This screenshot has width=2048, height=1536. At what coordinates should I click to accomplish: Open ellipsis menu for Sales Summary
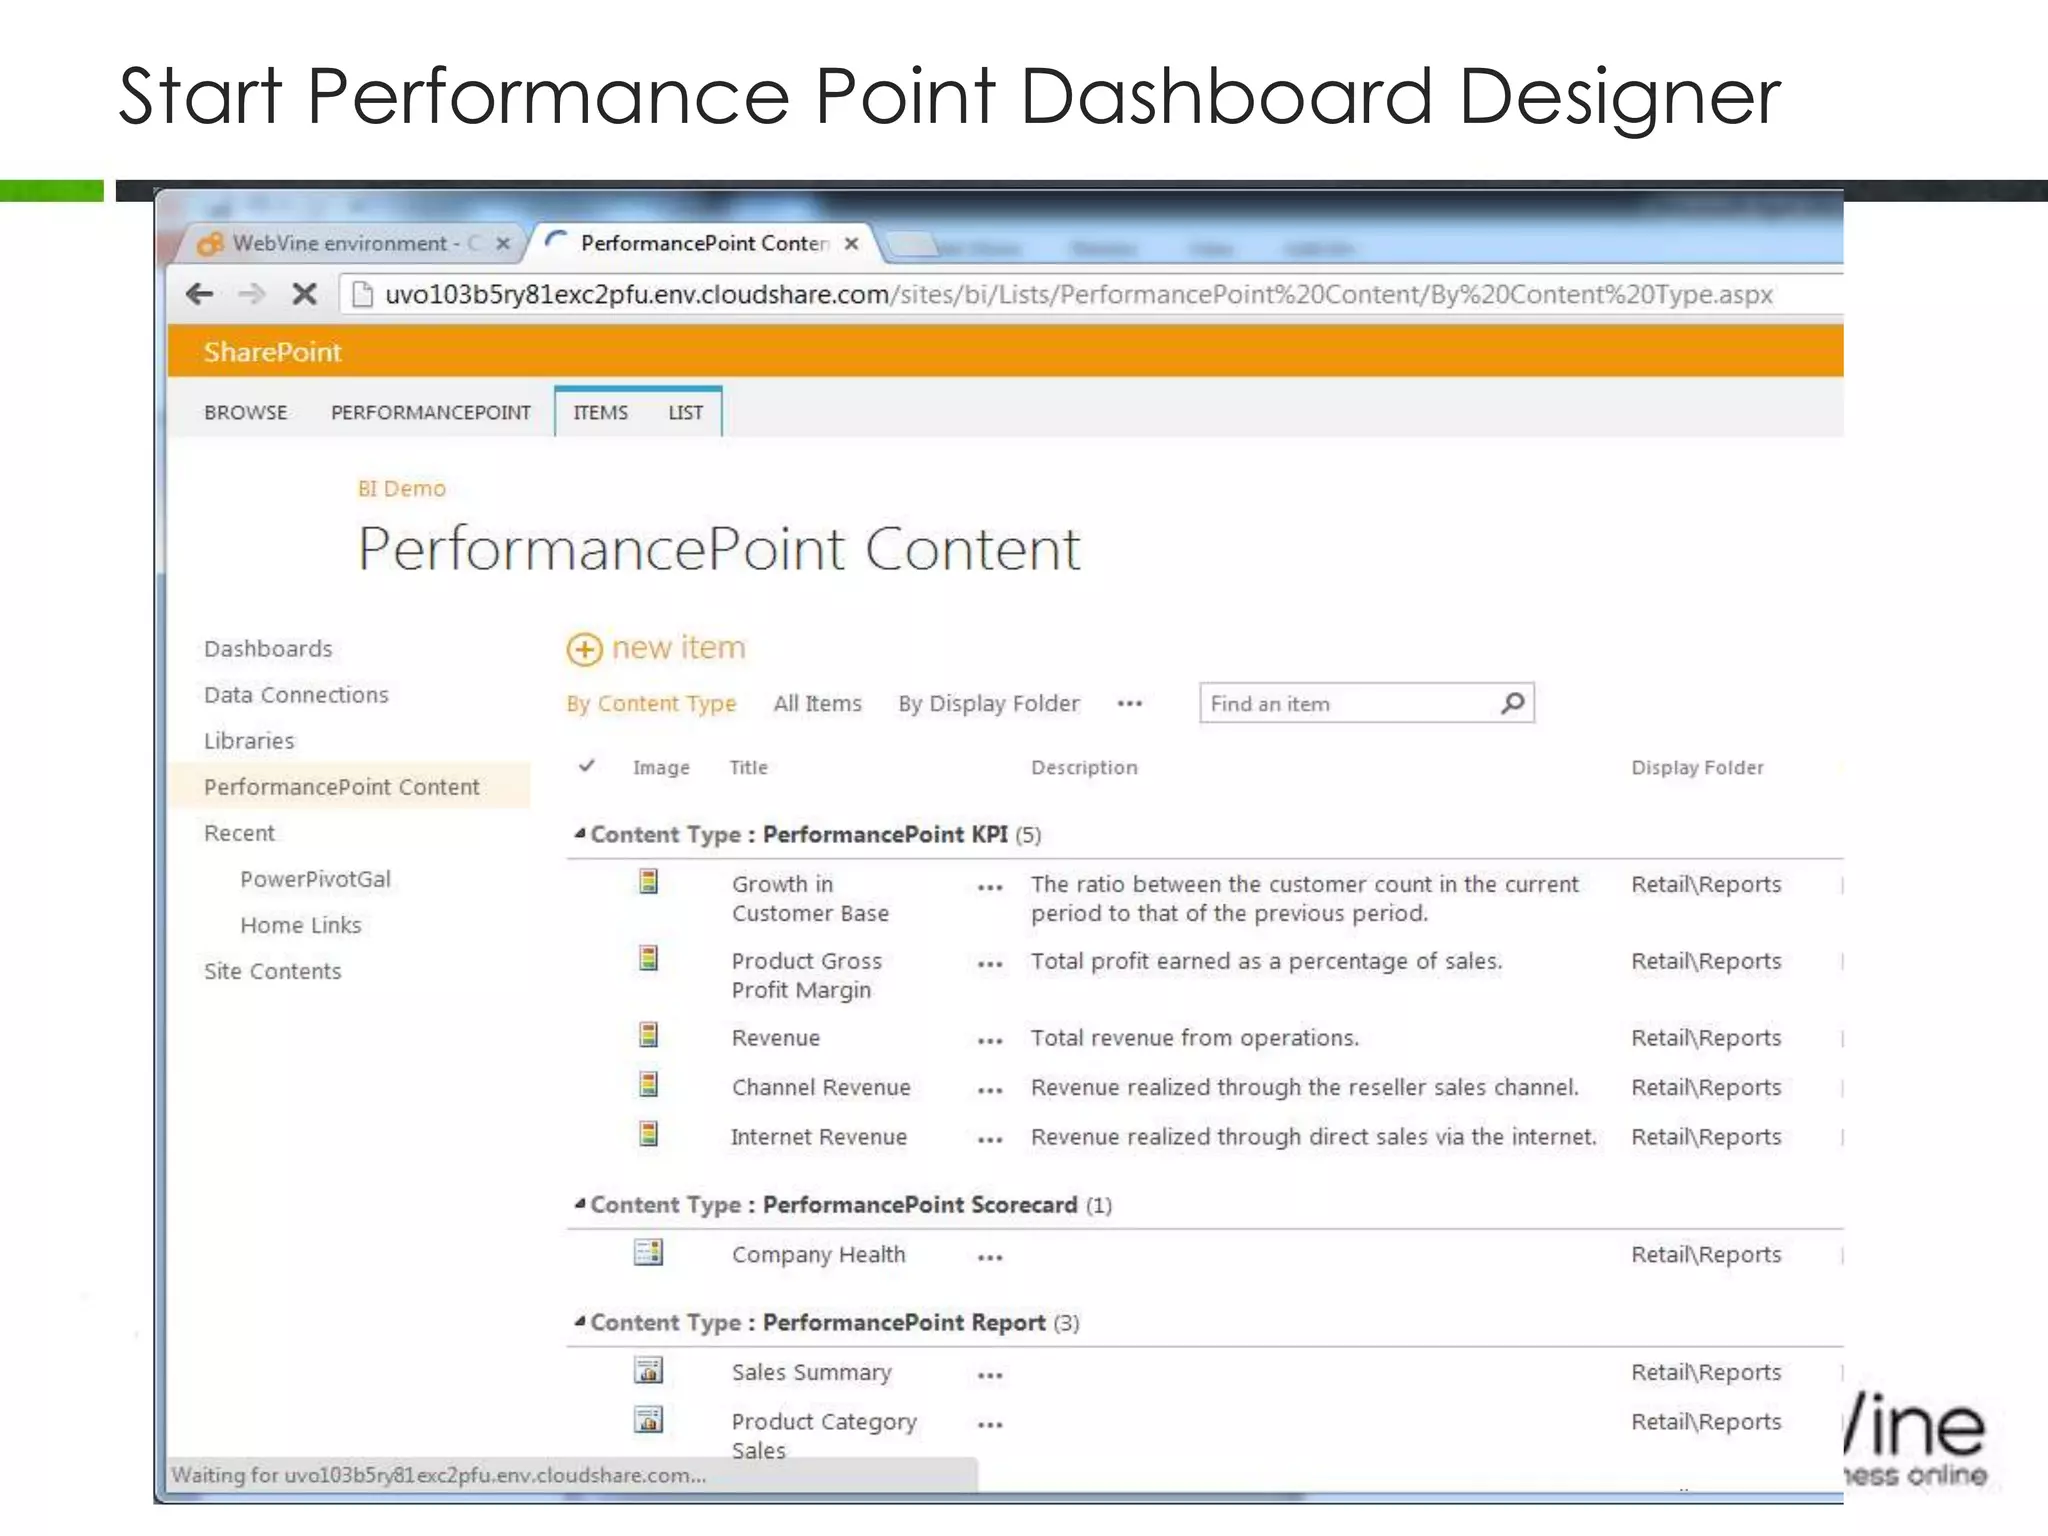click(990, 1376)
